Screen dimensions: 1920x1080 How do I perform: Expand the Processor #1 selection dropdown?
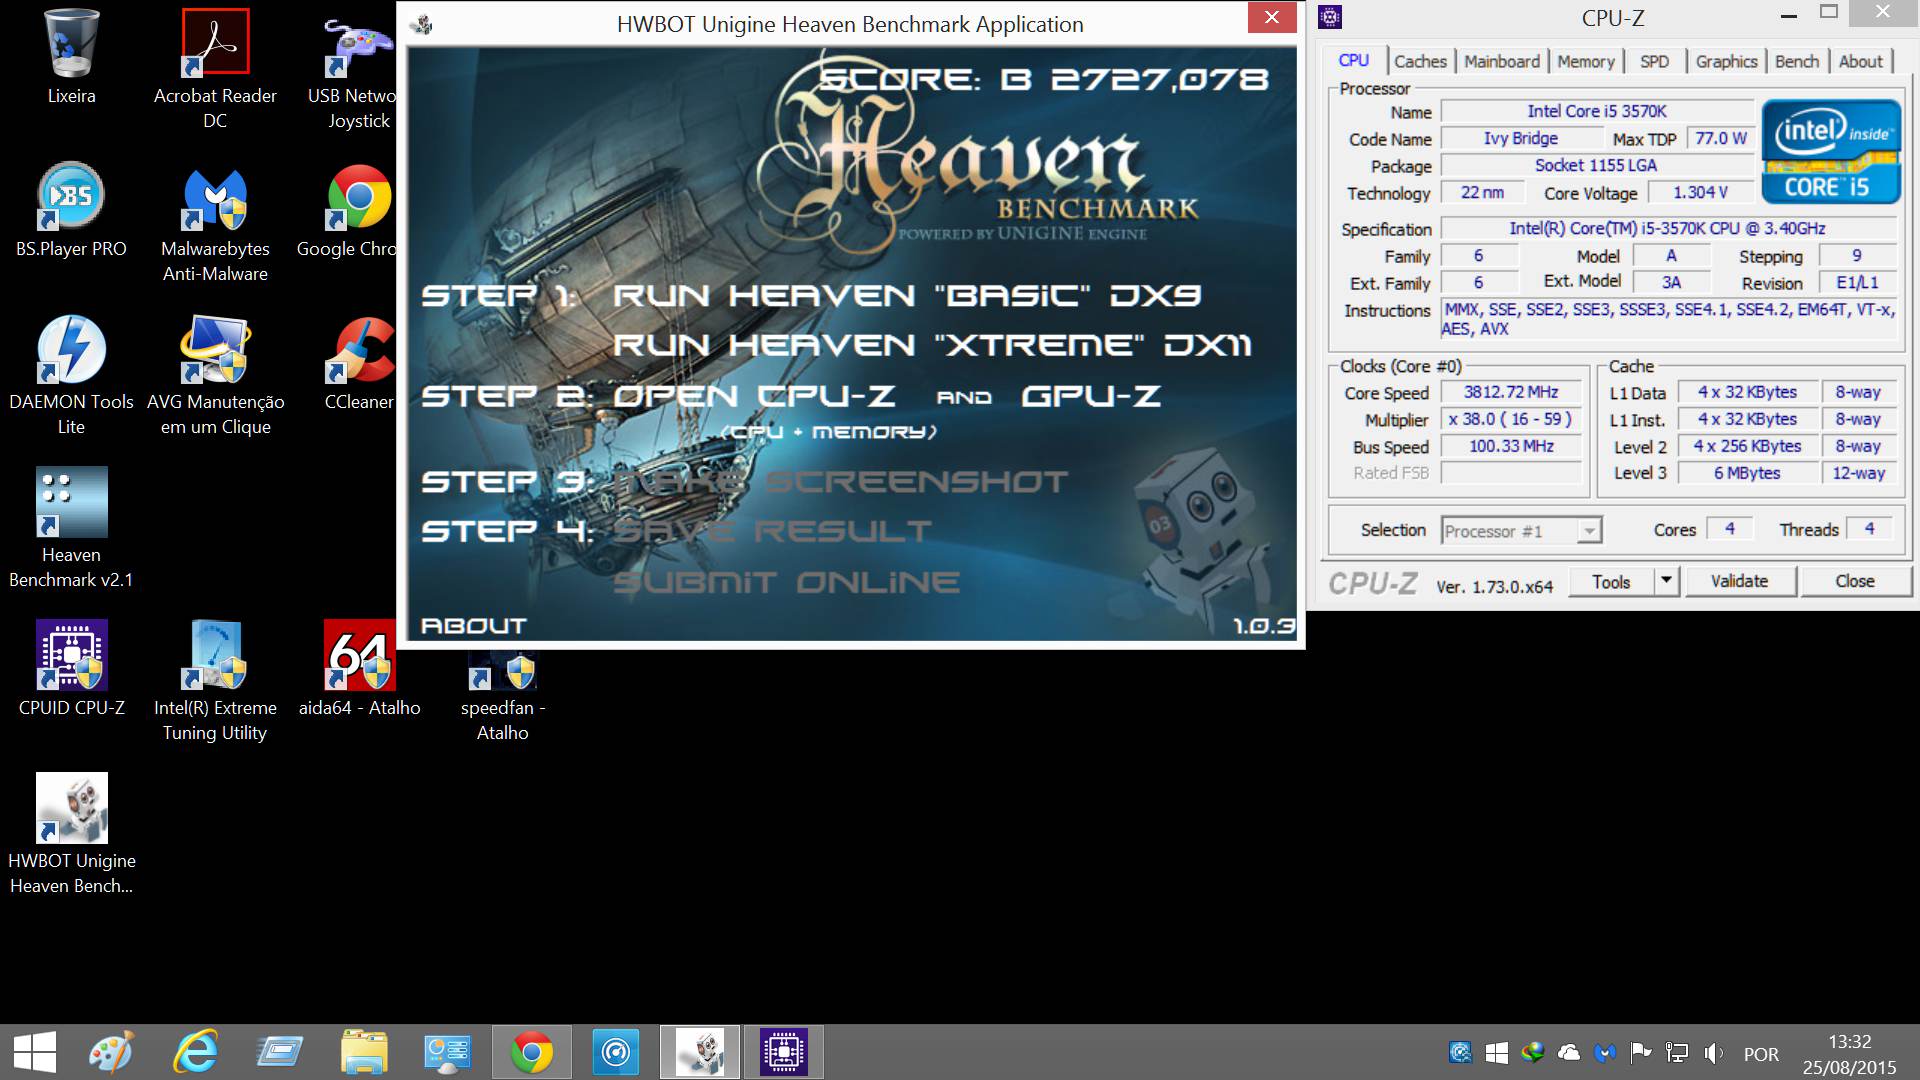1589,531
